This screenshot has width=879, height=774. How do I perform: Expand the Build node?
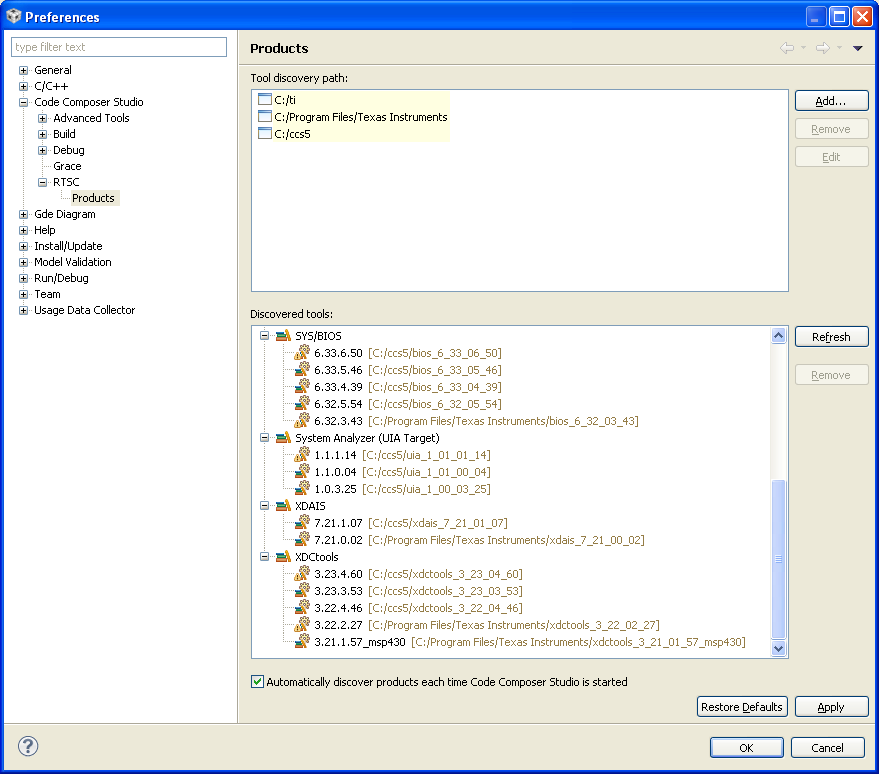[43, 134]
